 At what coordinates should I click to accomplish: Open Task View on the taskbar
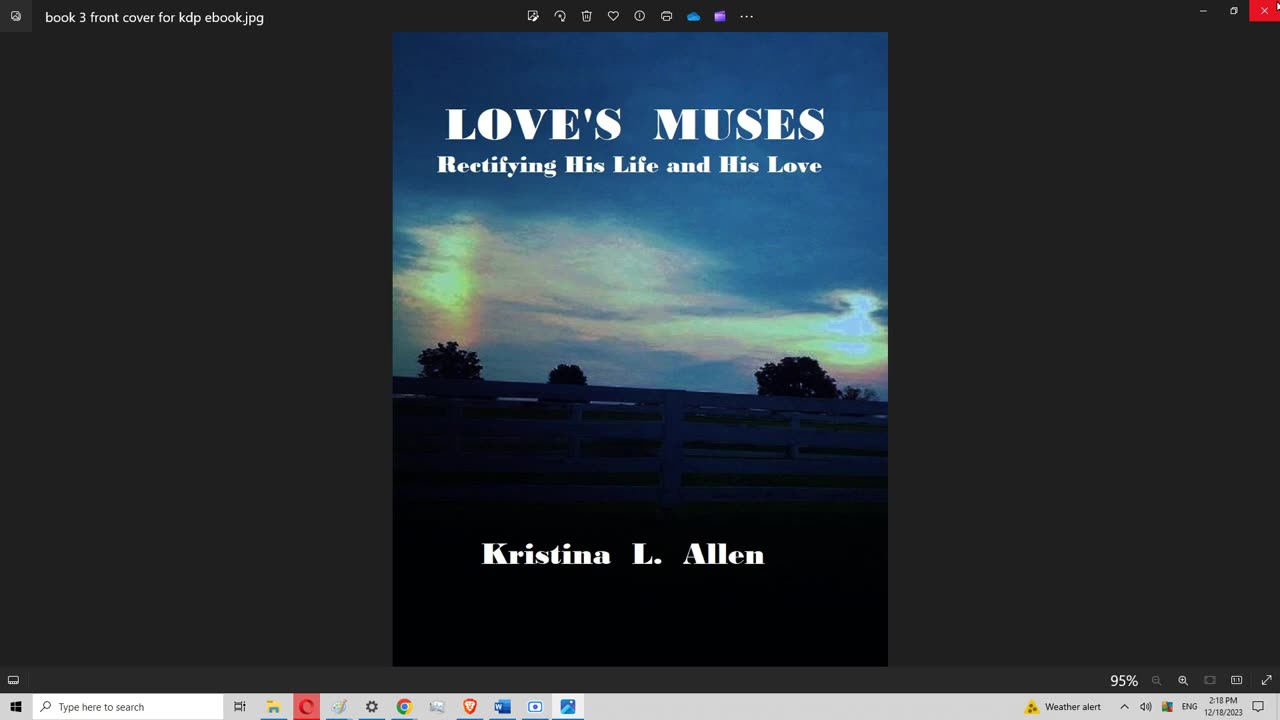click(240, 707)
